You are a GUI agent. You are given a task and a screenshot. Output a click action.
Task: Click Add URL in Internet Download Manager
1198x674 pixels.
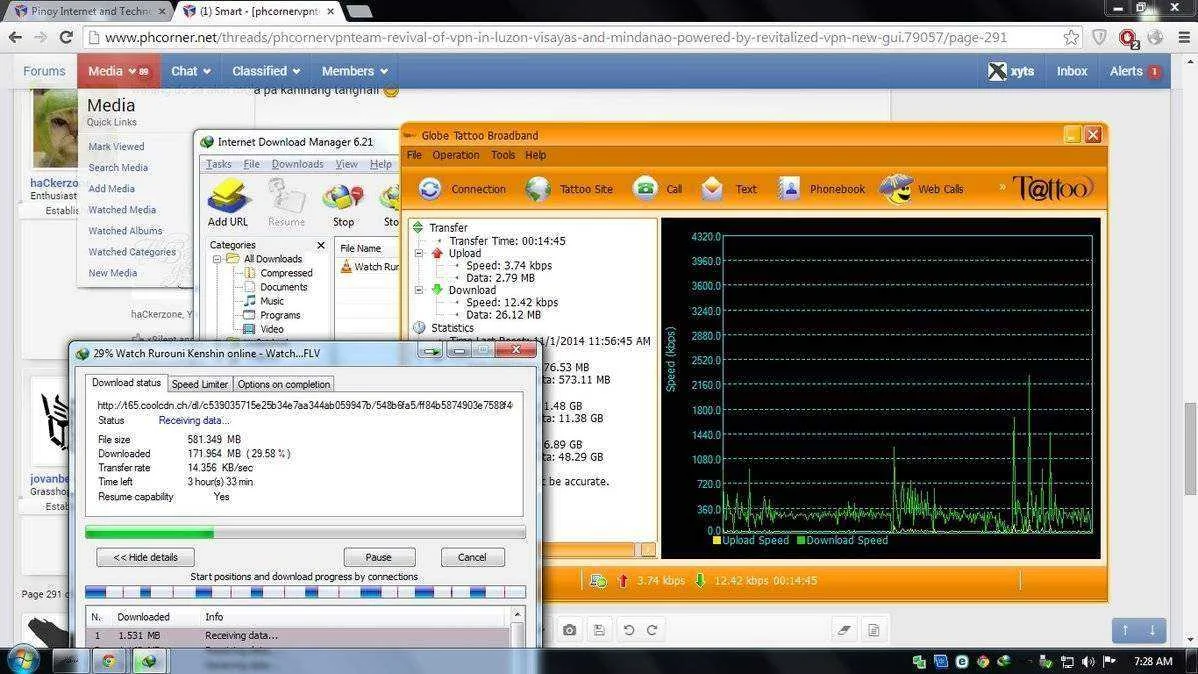[228, 203]
